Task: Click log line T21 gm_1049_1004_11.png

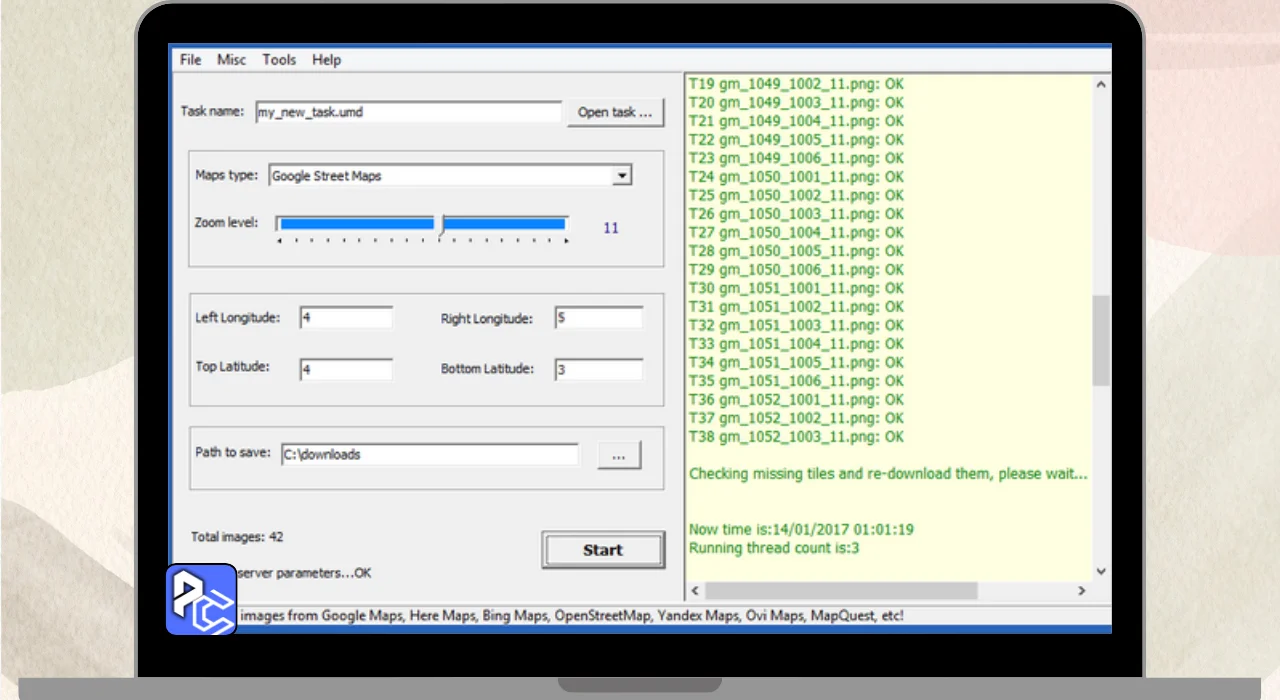Action: click(x=796, y=121)
